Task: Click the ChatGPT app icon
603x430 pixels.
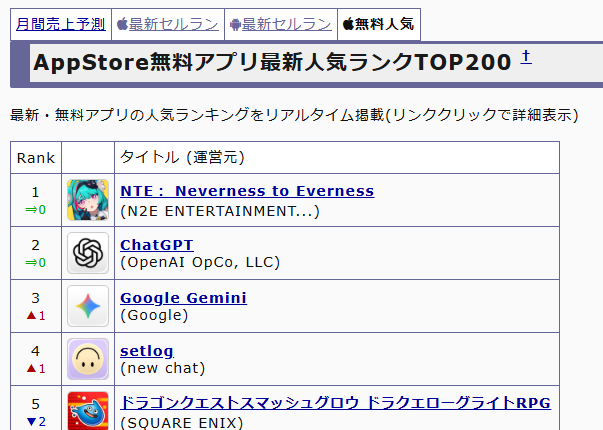Action: (88, 253)
